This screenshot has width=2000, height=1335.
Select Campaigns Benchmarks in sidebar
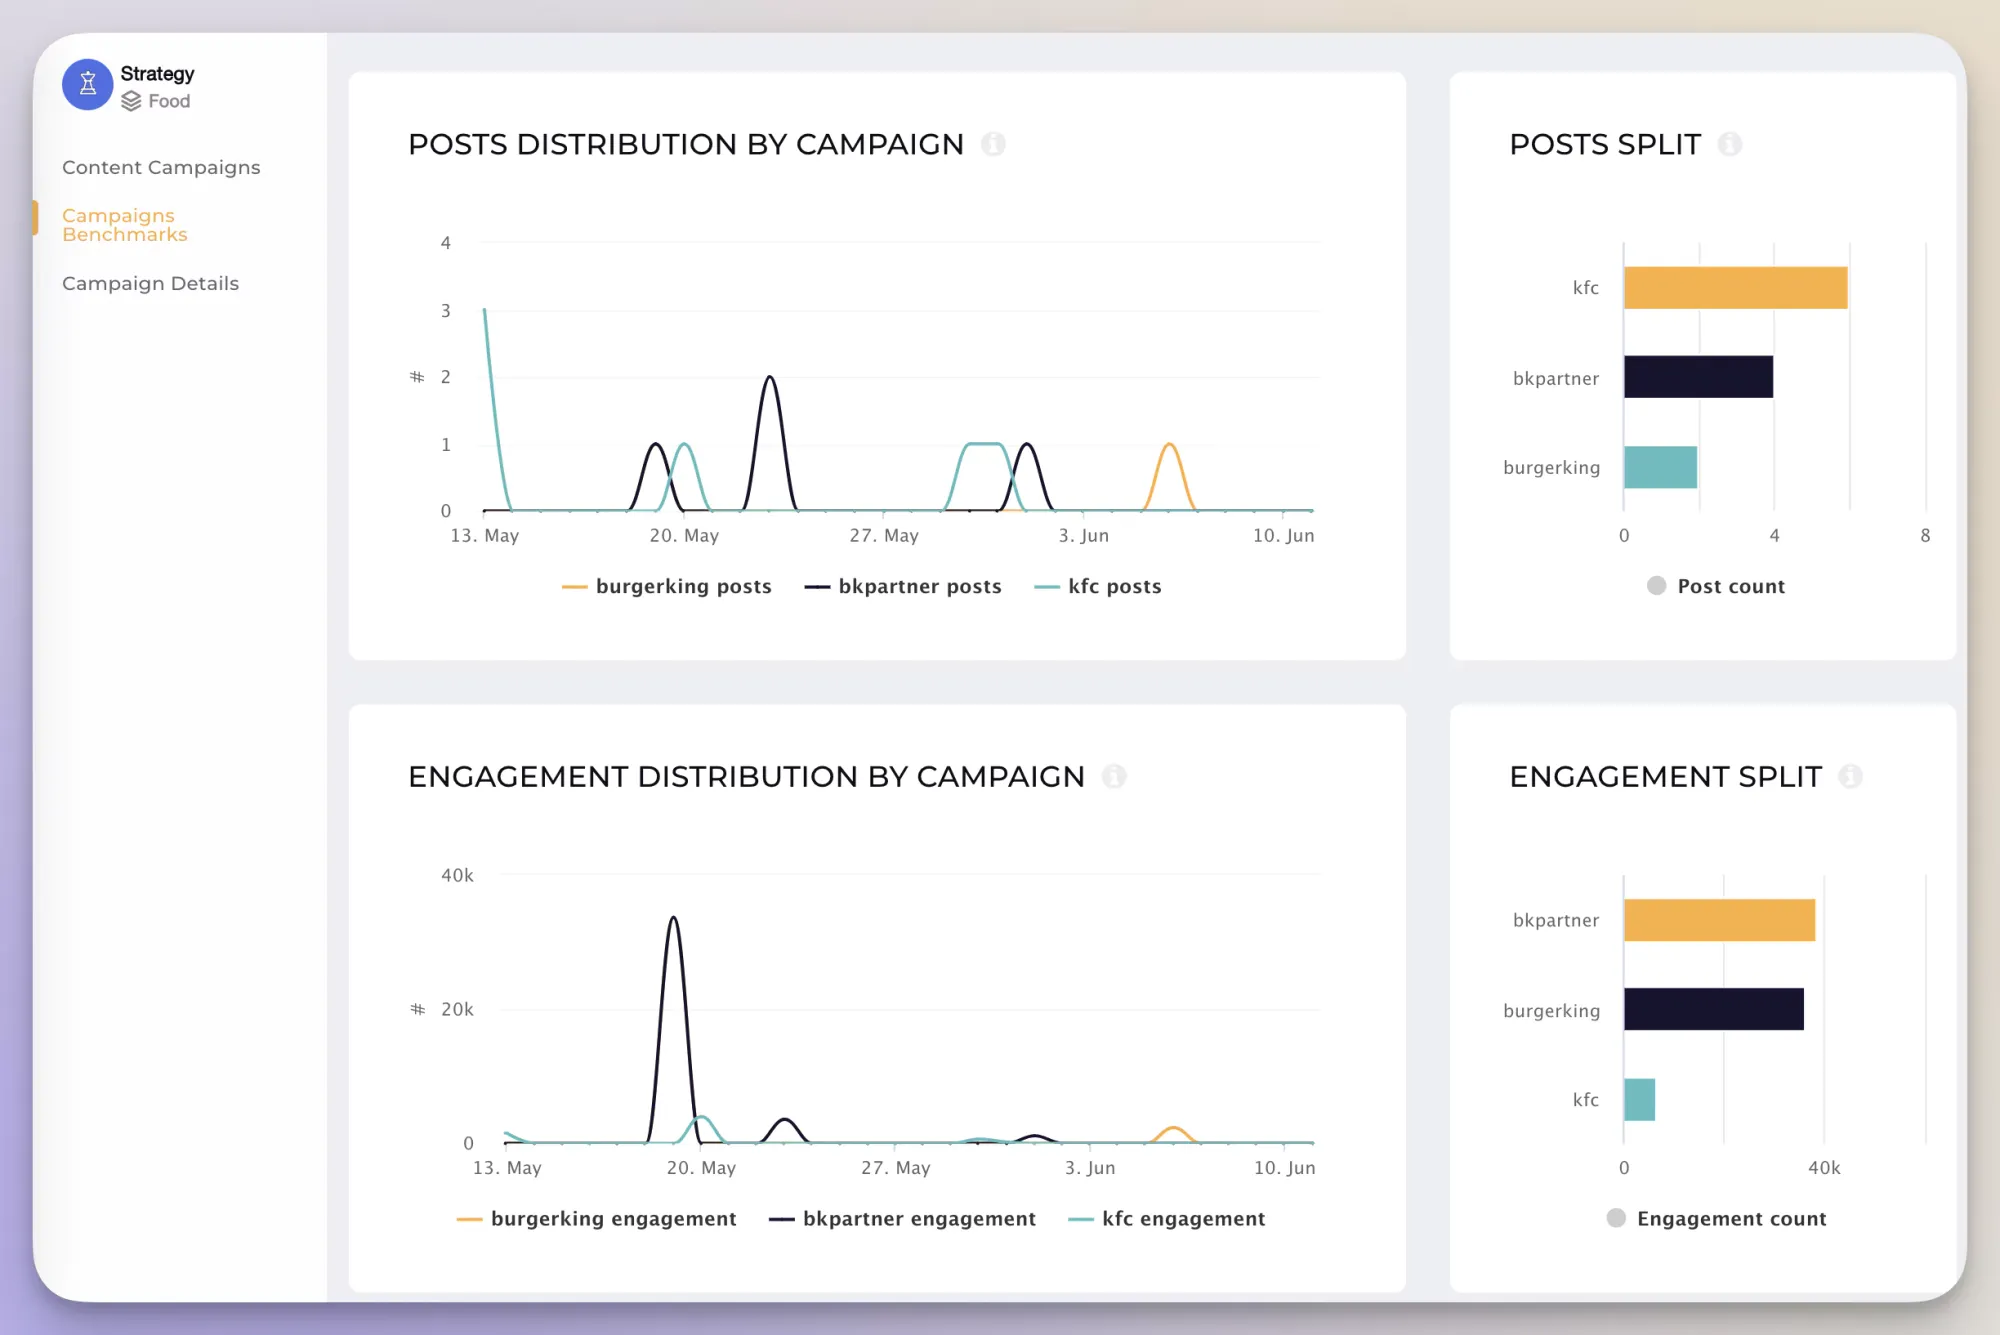pos(125,225)
